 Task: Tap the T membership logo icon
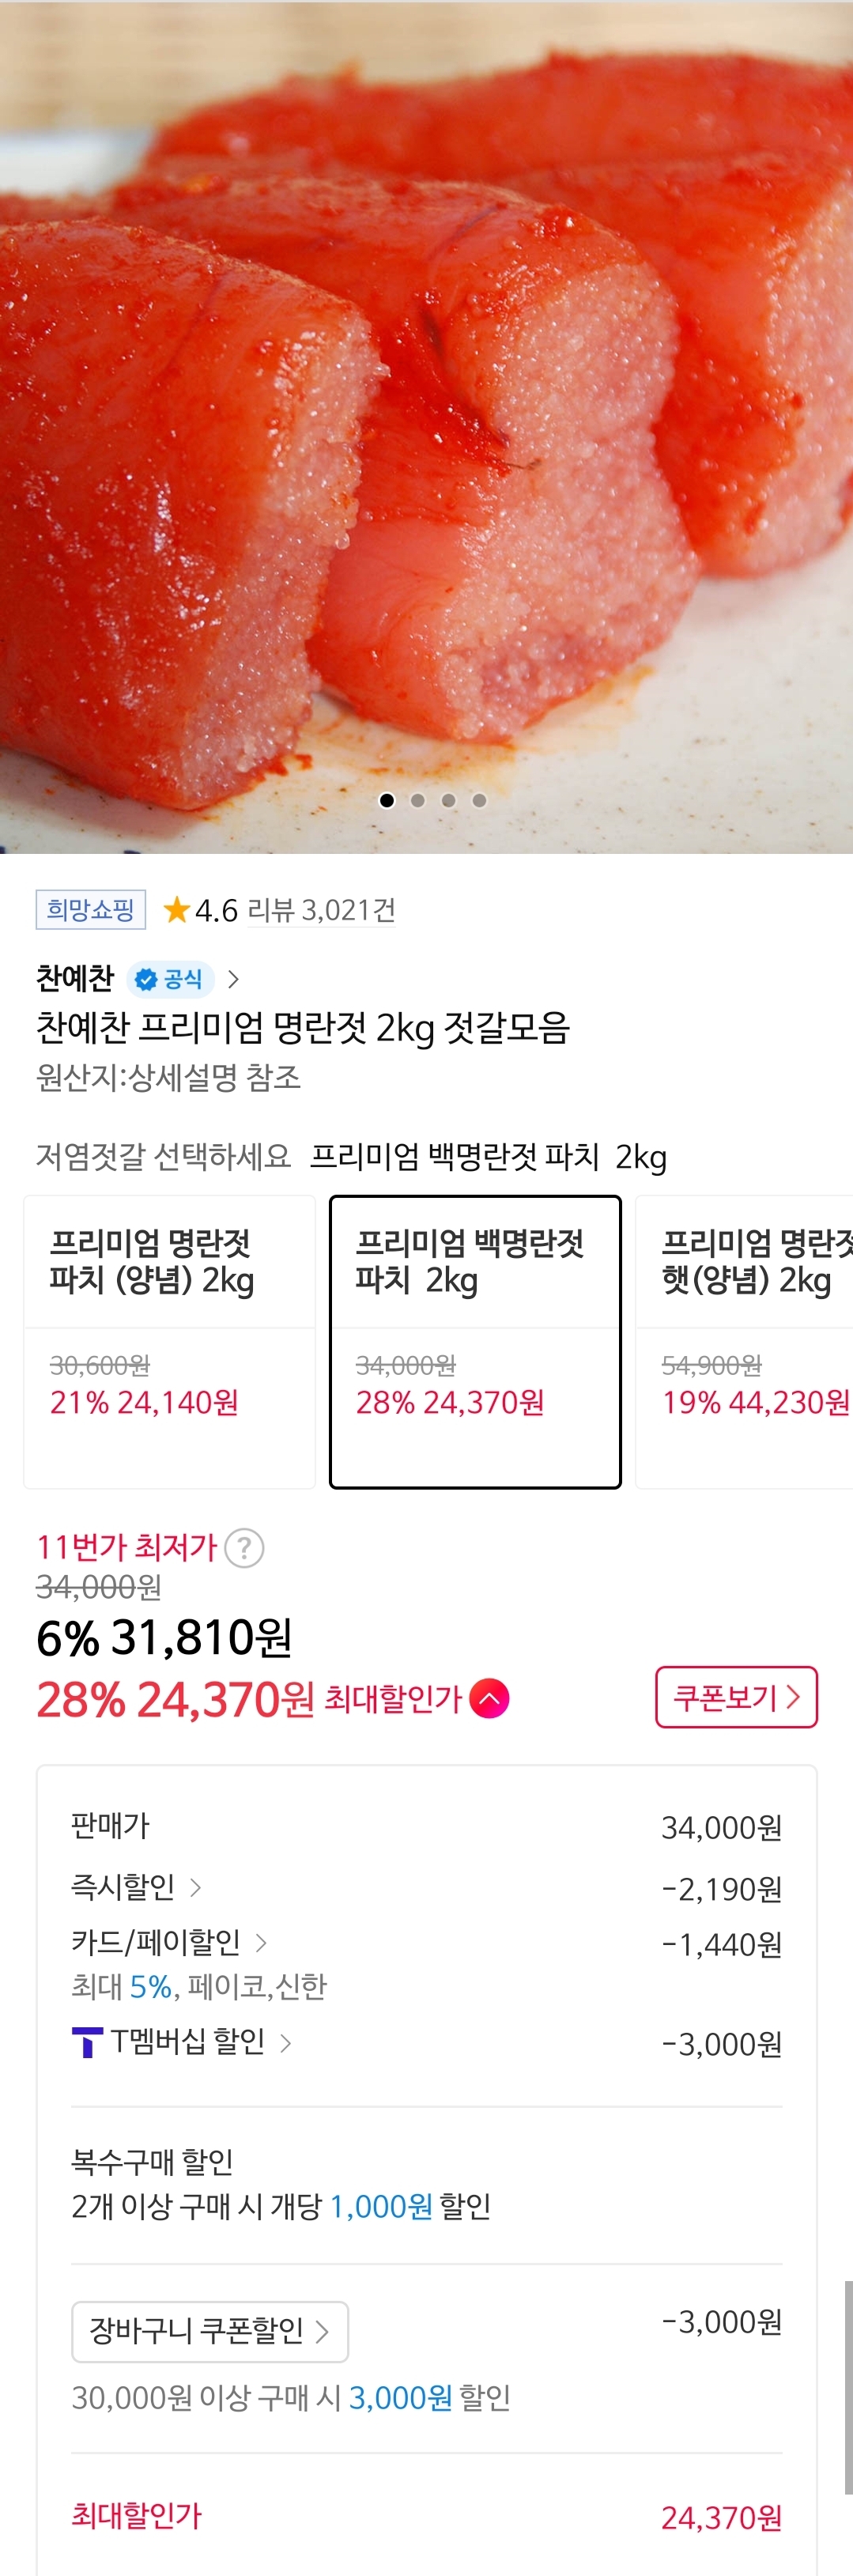tap(88, 2042)
